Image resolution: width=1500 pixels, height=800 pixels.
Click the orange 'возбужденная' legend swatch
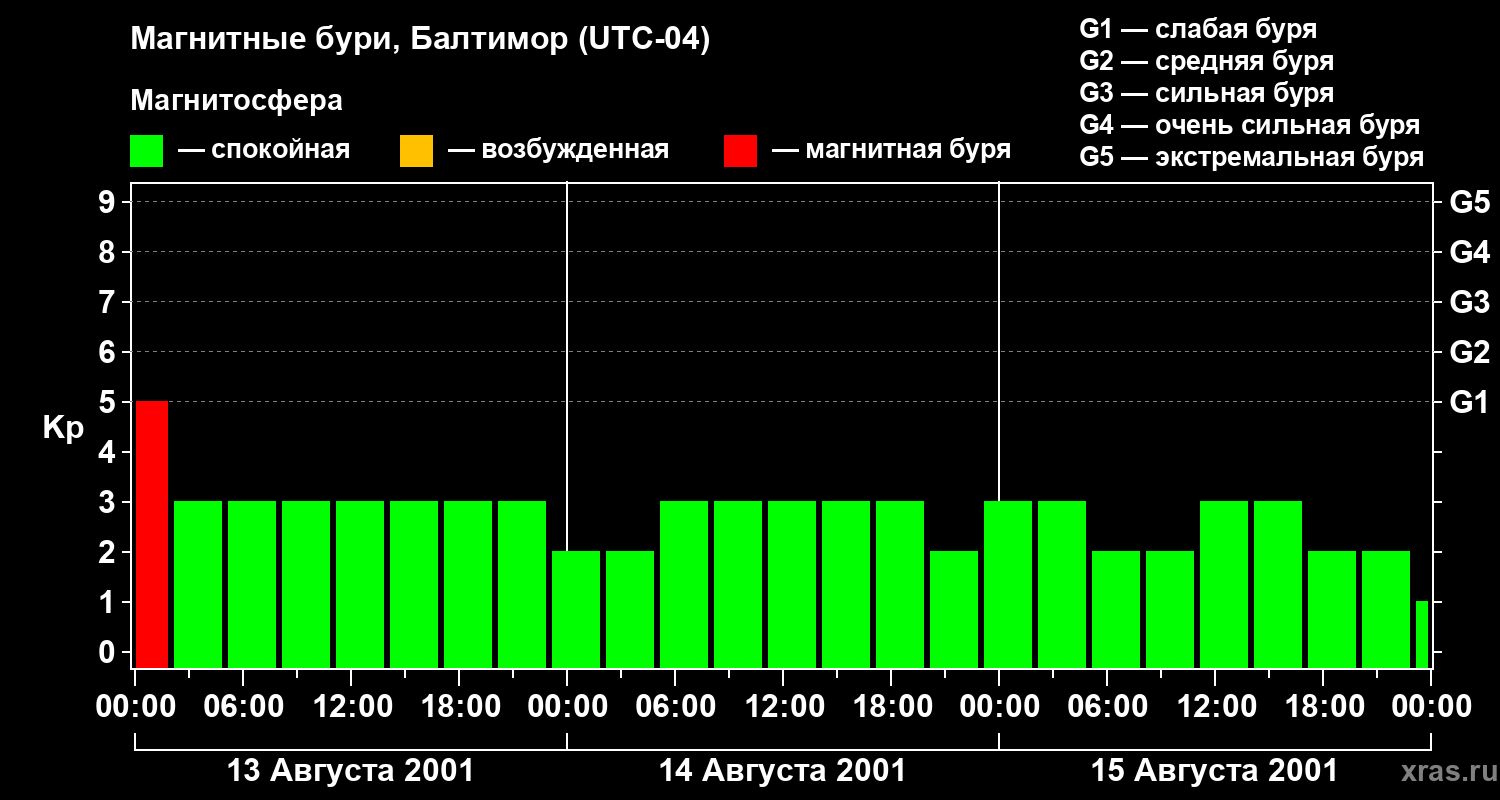click(416, 151)
